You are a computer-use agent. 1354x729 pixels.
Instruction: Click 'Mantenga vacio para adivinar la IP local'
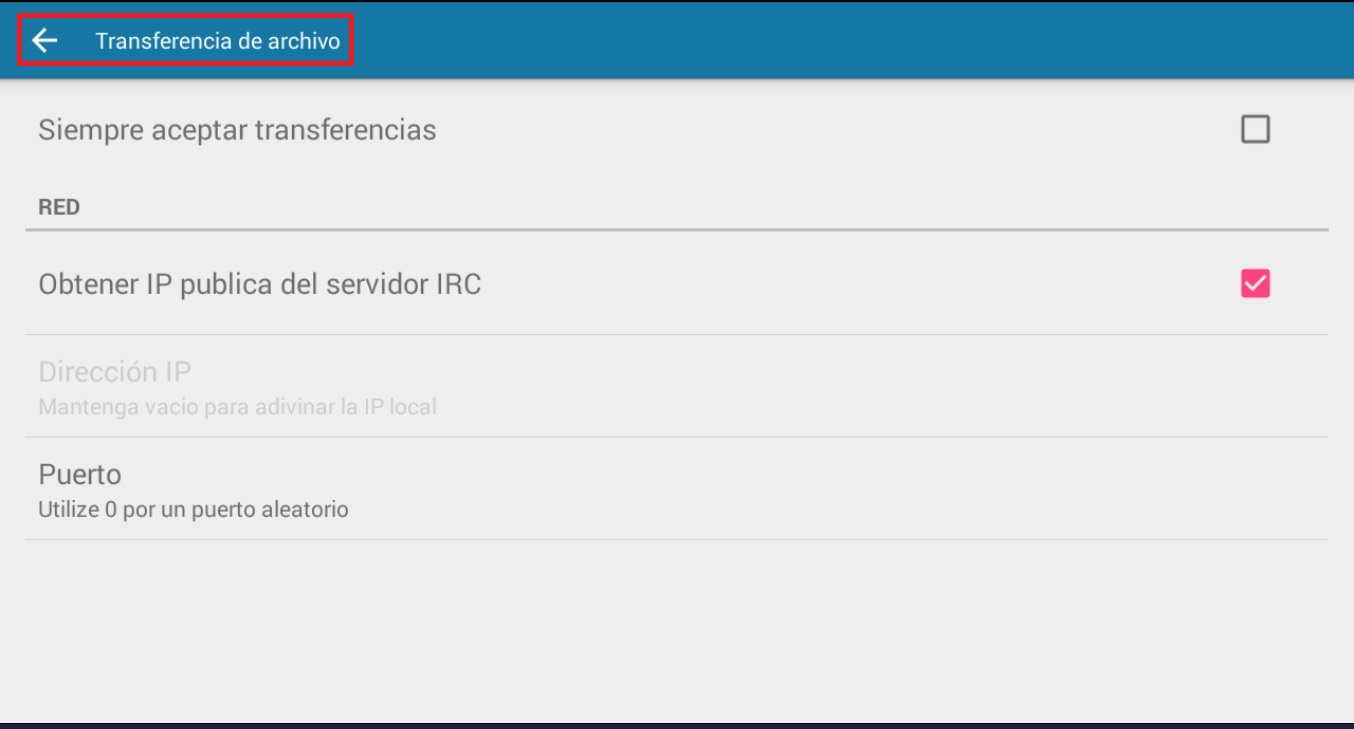tap(237, 407)
